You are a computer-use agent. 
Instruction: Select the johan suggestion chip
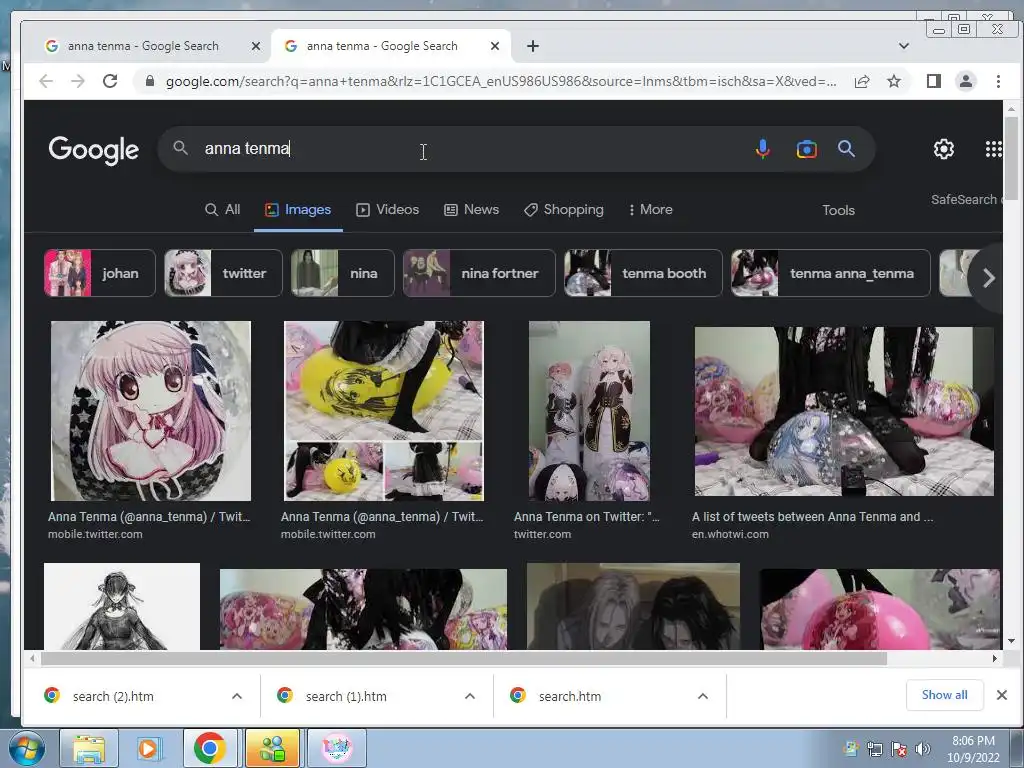pos(100,273)
